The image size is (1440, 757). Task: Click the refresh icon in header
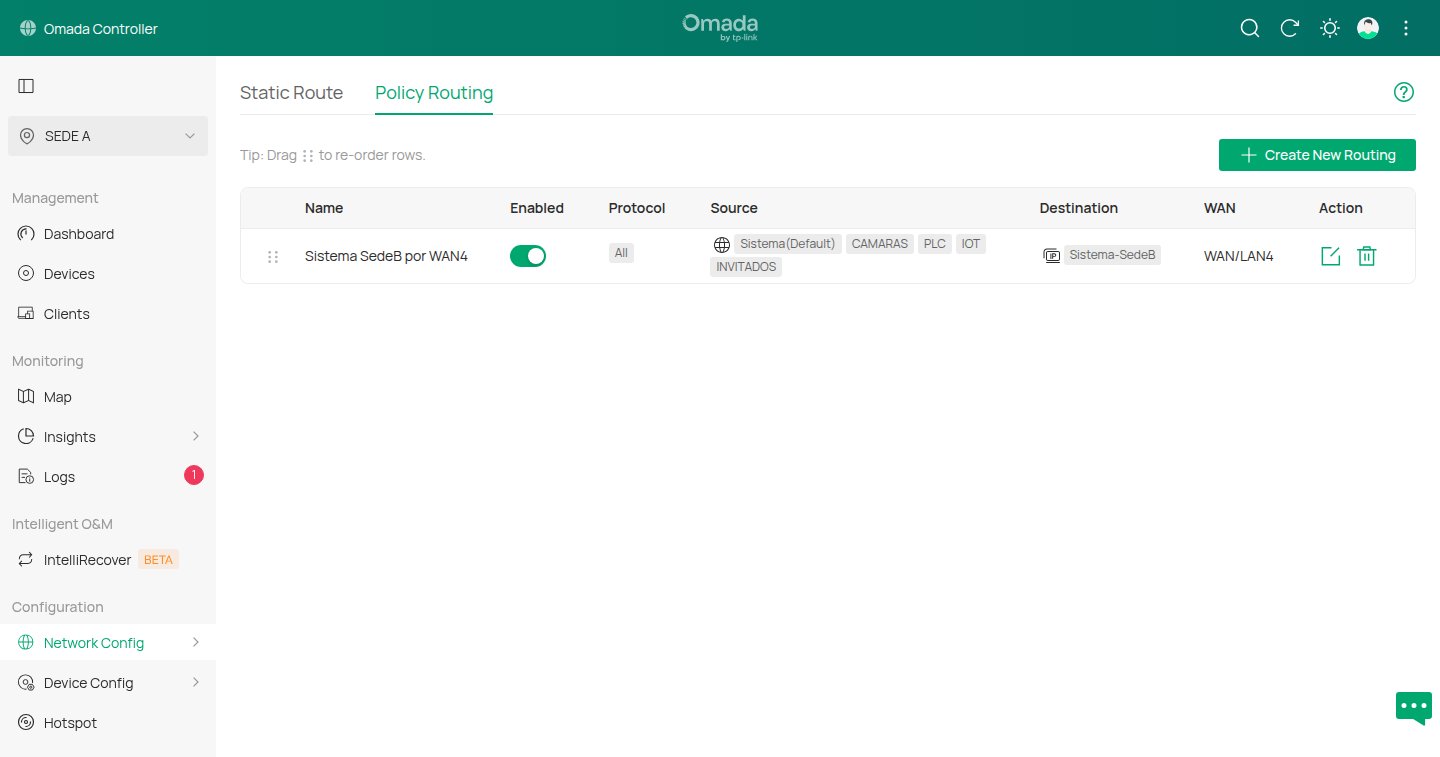pos(1290,28)
